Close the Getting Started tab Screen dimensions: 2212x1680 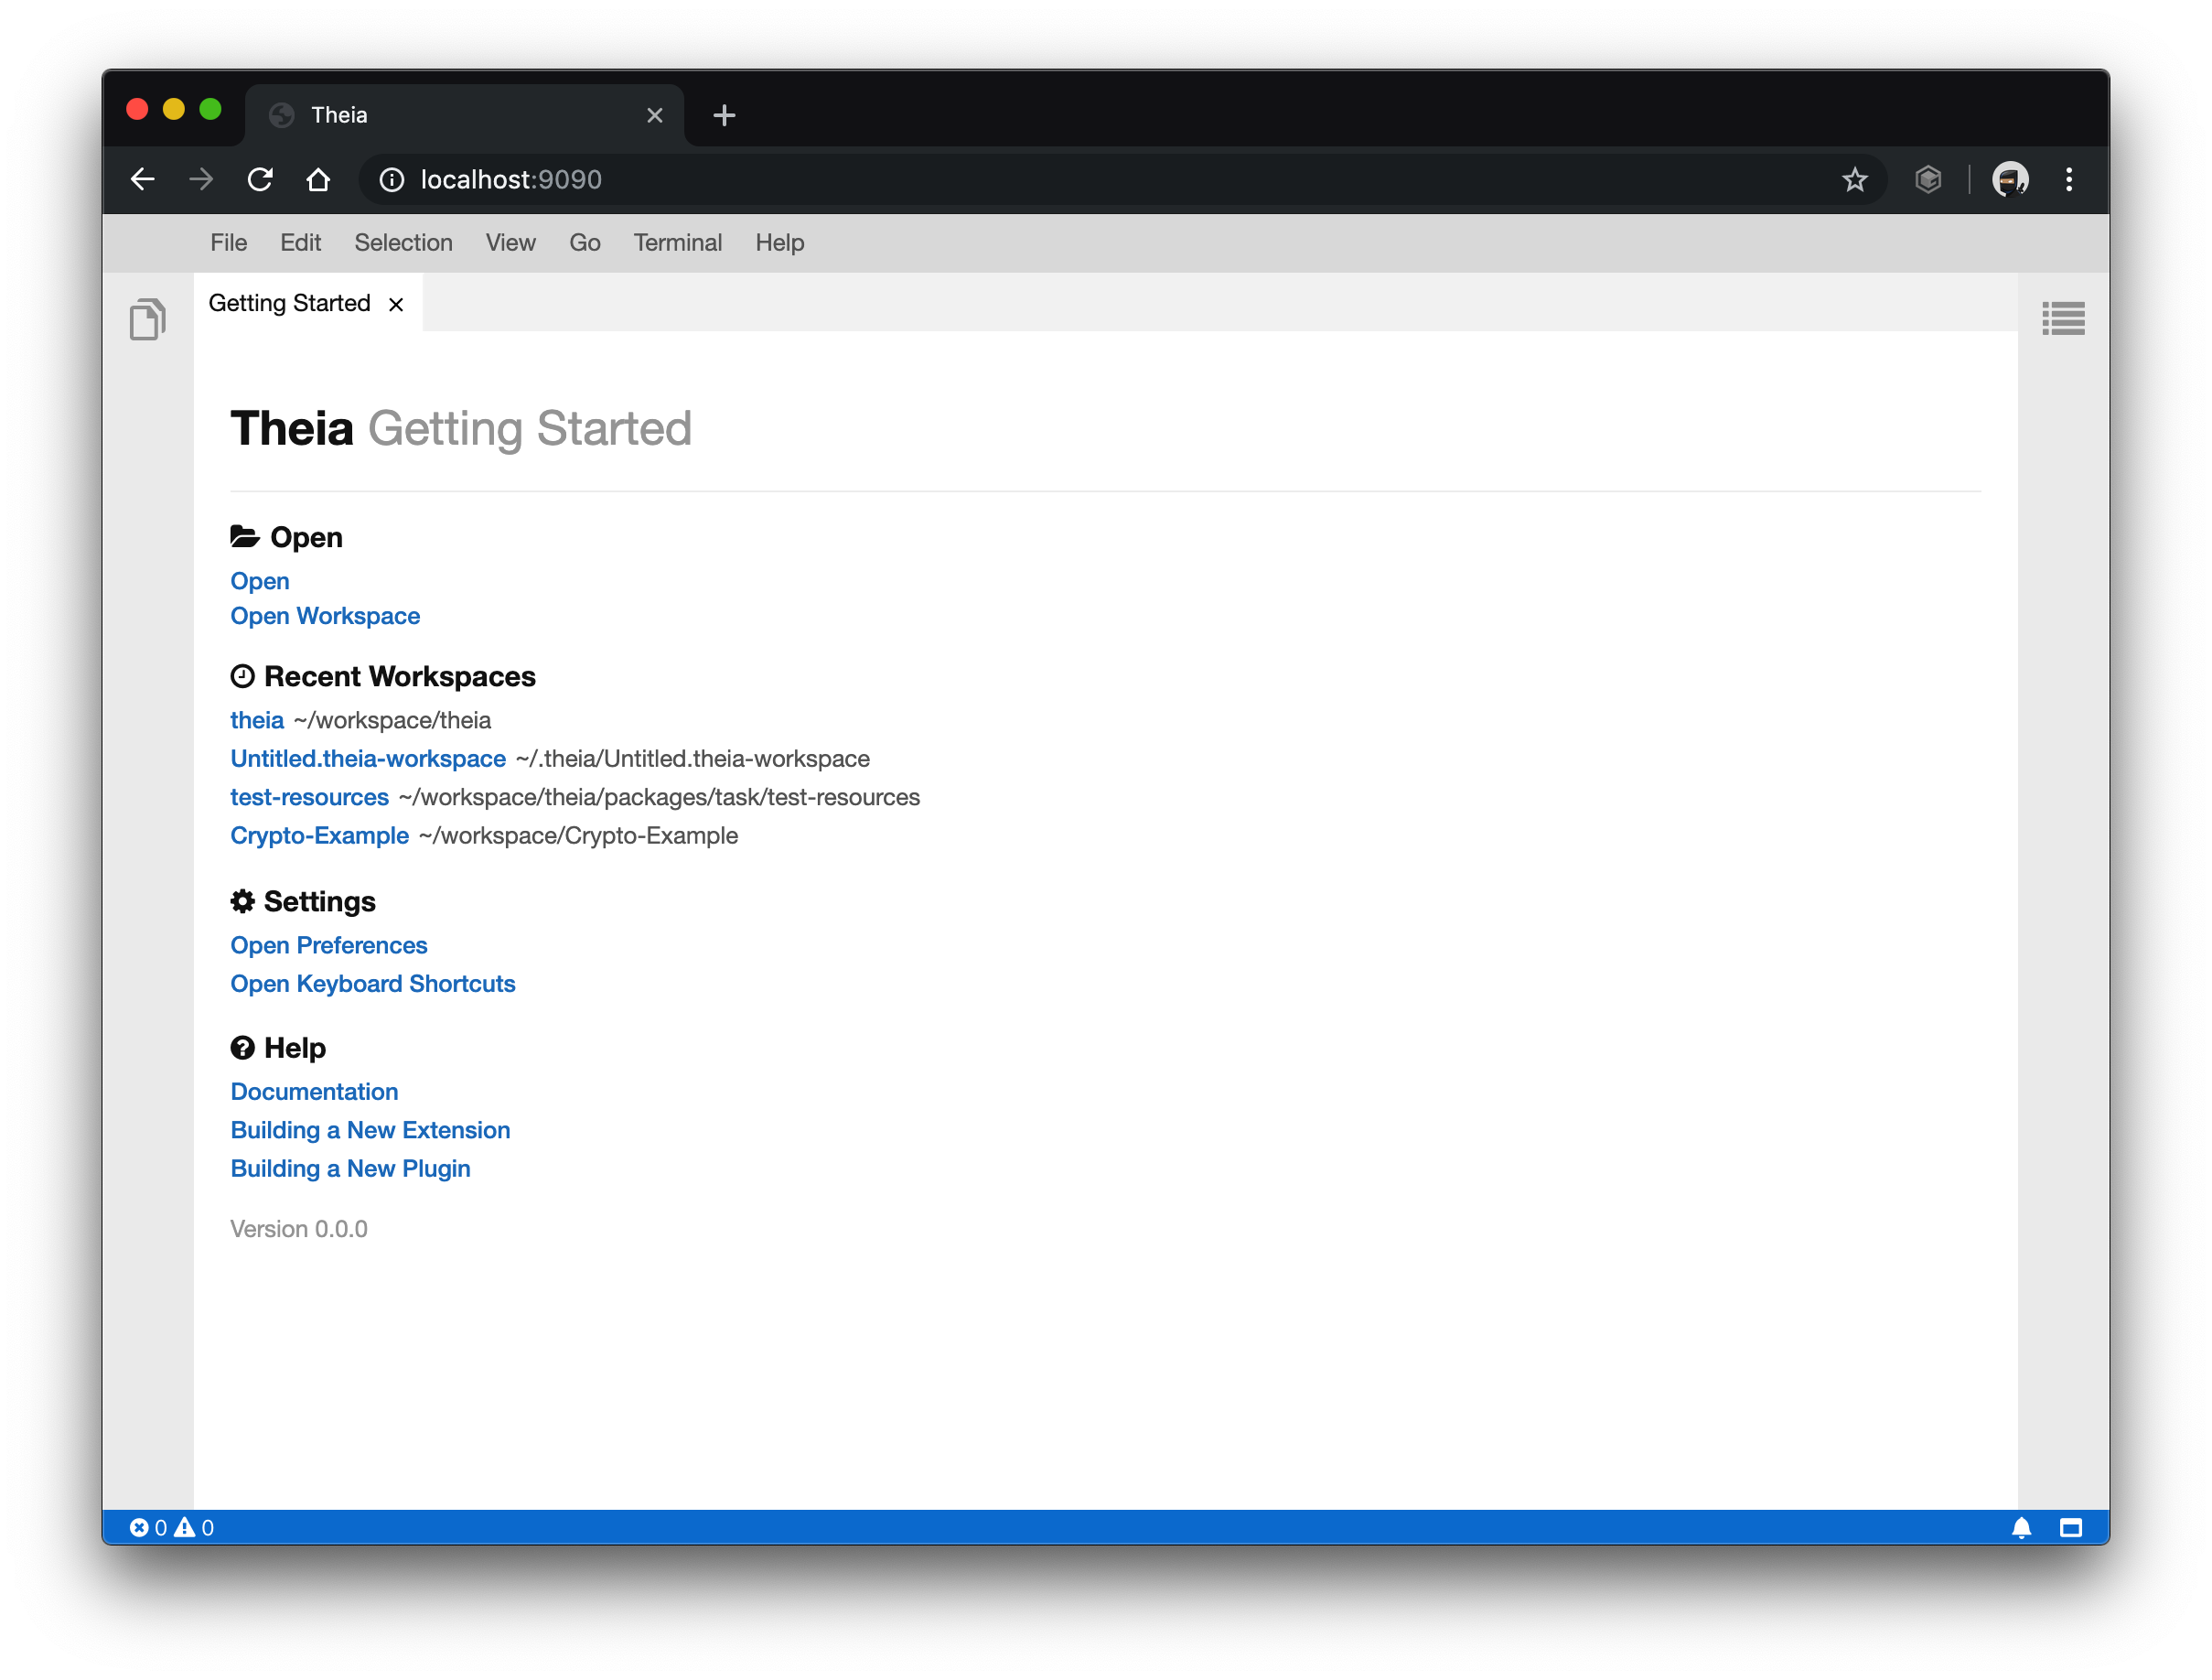coord(396,304)
